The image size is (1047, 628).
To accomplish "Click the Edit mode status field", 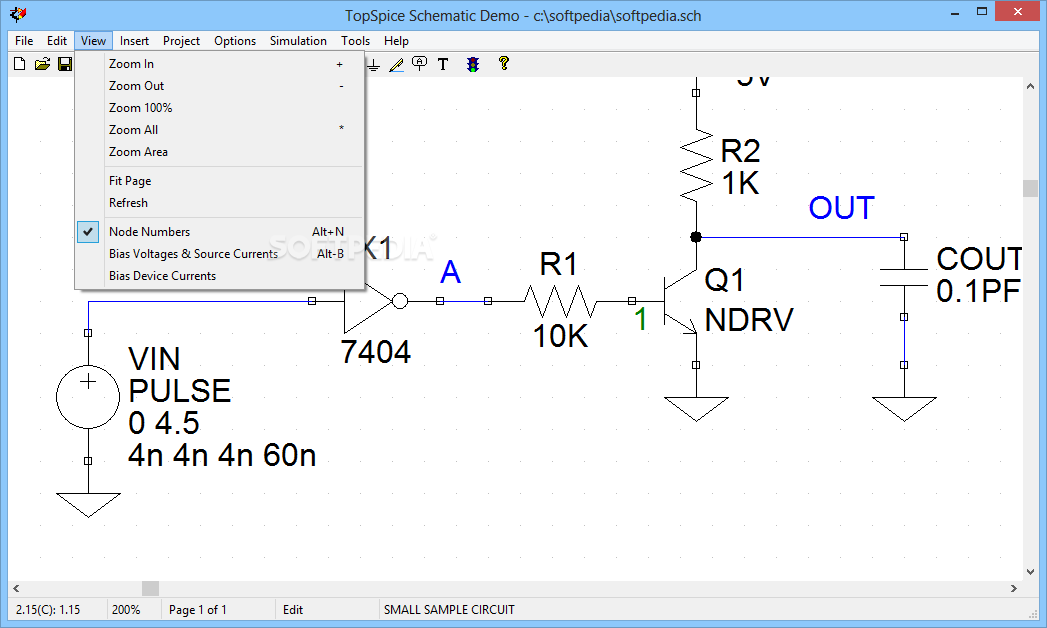I will coord(327,609).
